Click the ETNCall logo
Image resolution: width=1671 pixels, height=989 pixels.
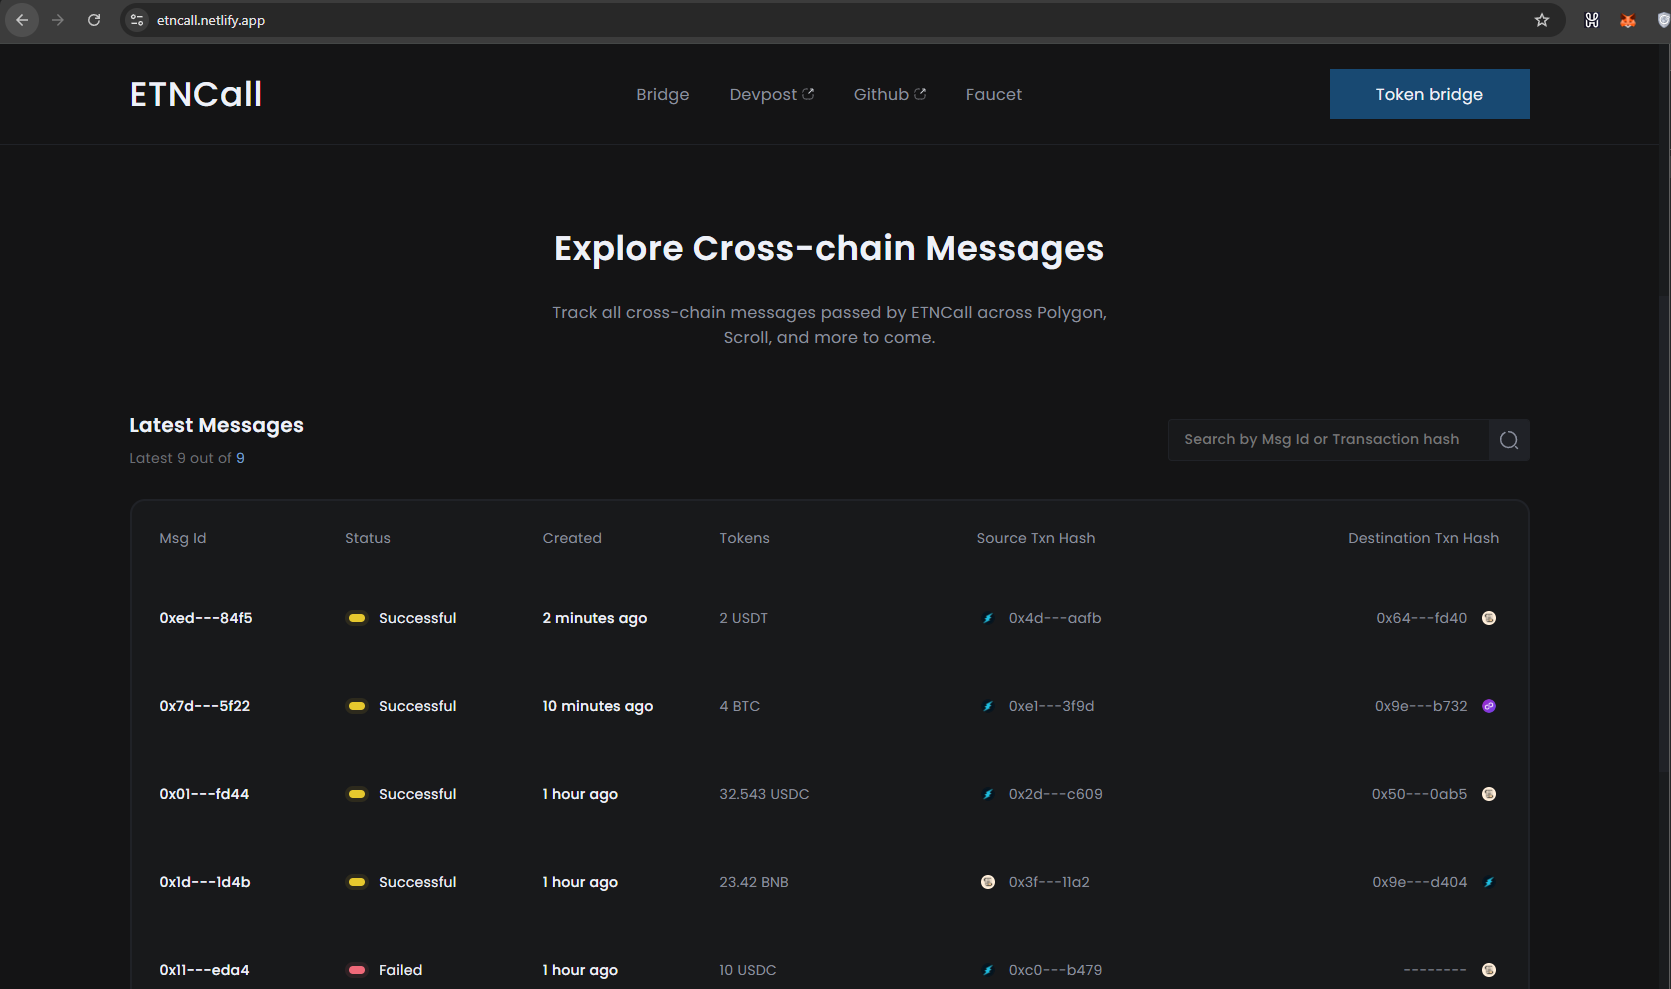click(x=196, y=94)
